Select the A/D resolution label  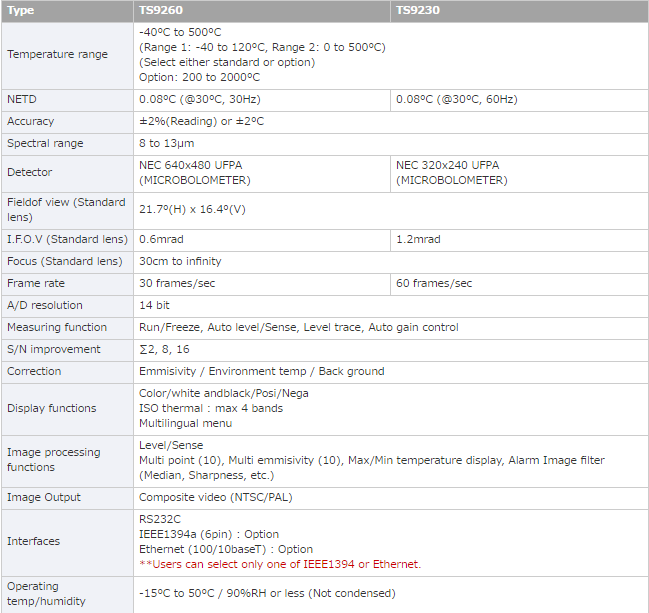(x=45, y=305)
